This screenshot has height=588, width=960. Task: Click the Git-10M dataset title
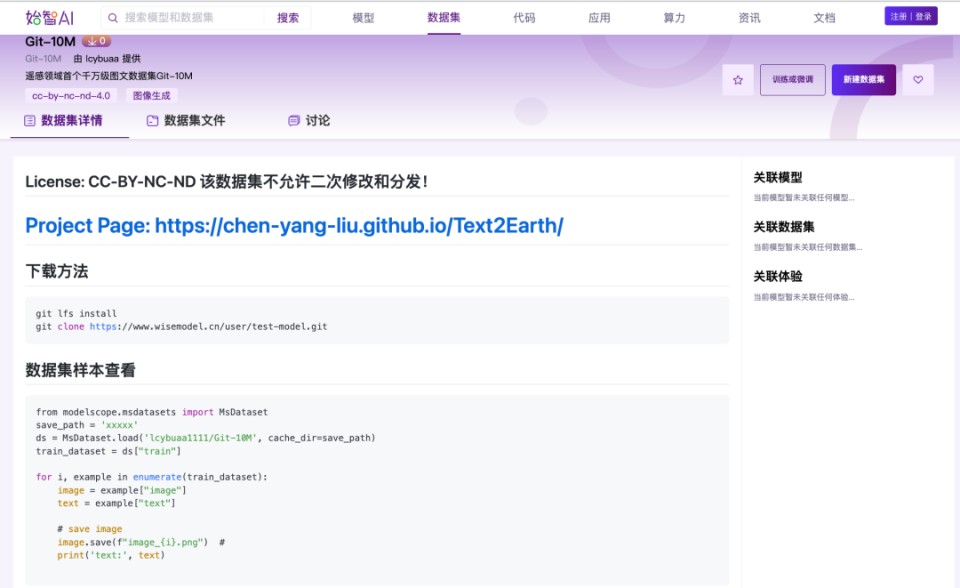coord(50,42)
